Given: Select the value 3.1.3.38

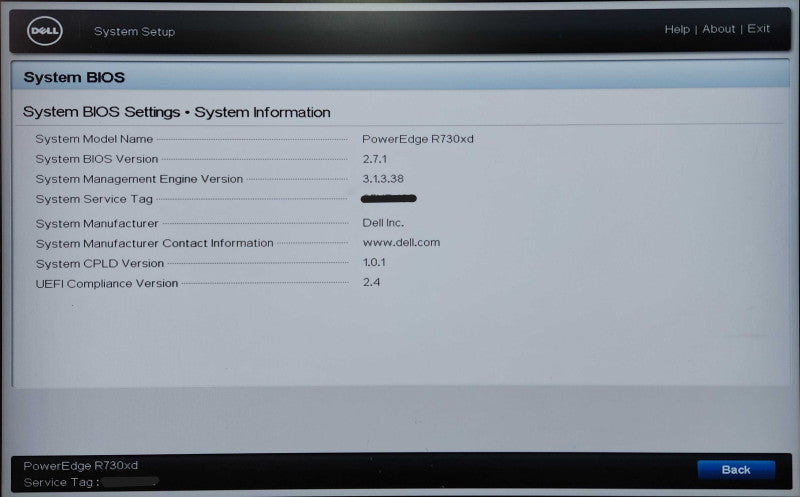Looking at the screenshot, I should [383, 179].
